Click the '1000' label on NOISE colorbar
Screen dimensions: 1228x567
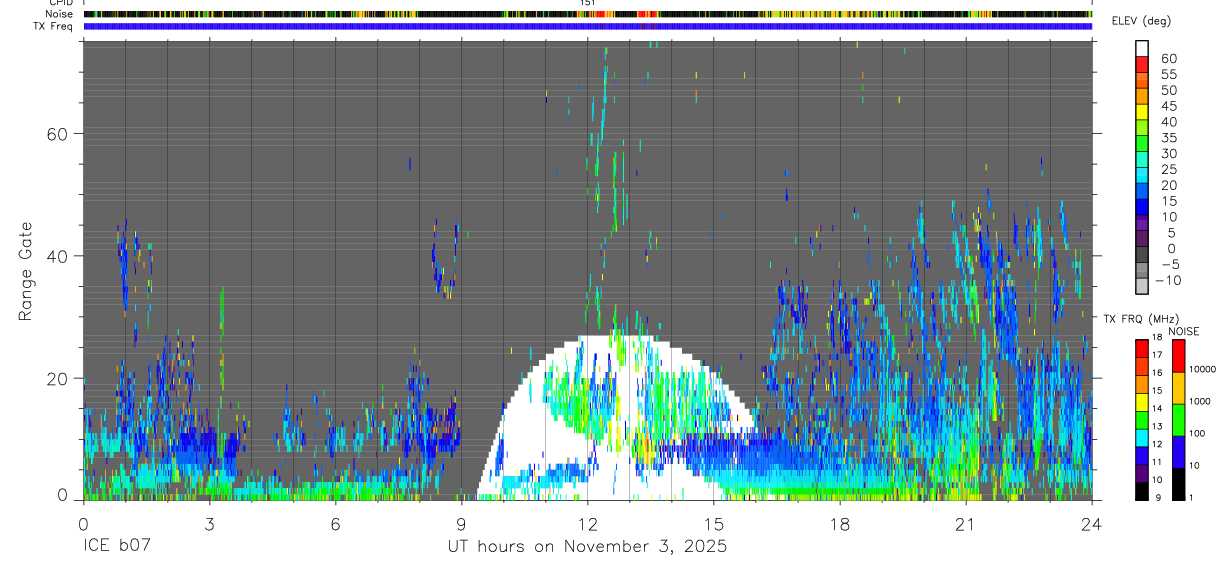[x=1201, y=401]
